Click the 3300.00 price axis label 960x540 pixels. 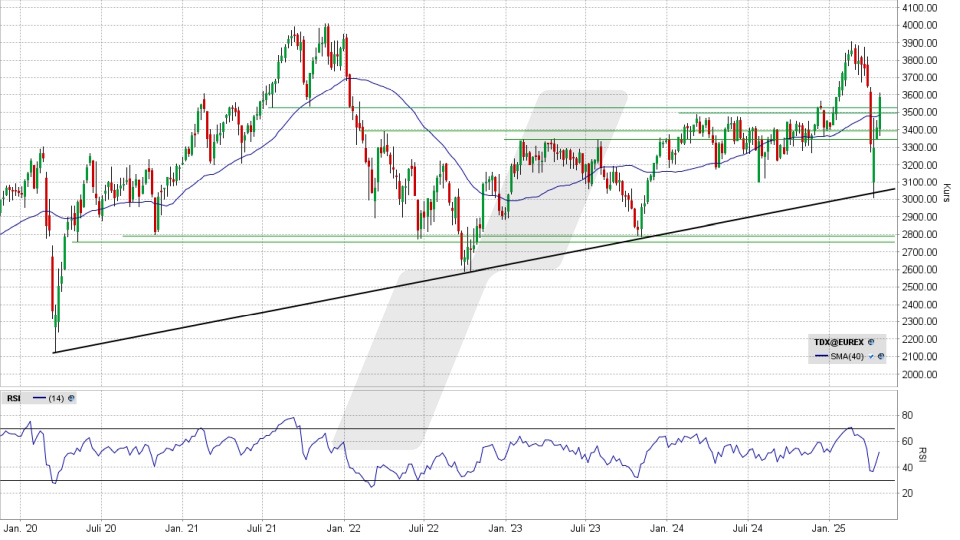[920, 148]
